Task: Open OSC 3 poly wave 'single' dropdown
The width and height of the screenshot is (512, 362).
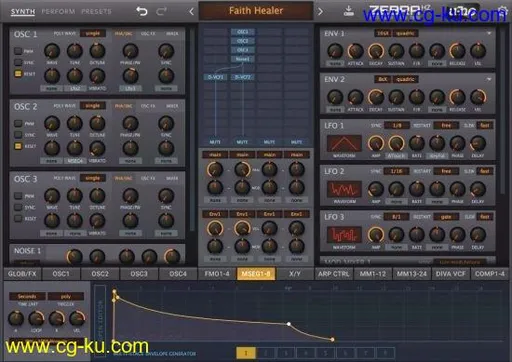Action: [x=93, y=178]
